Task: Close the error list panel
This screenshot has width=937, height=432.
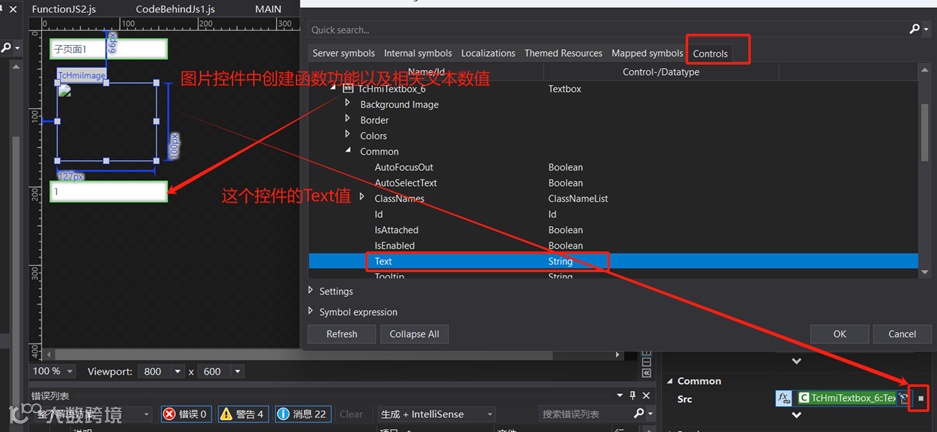Action: (645, 396)
